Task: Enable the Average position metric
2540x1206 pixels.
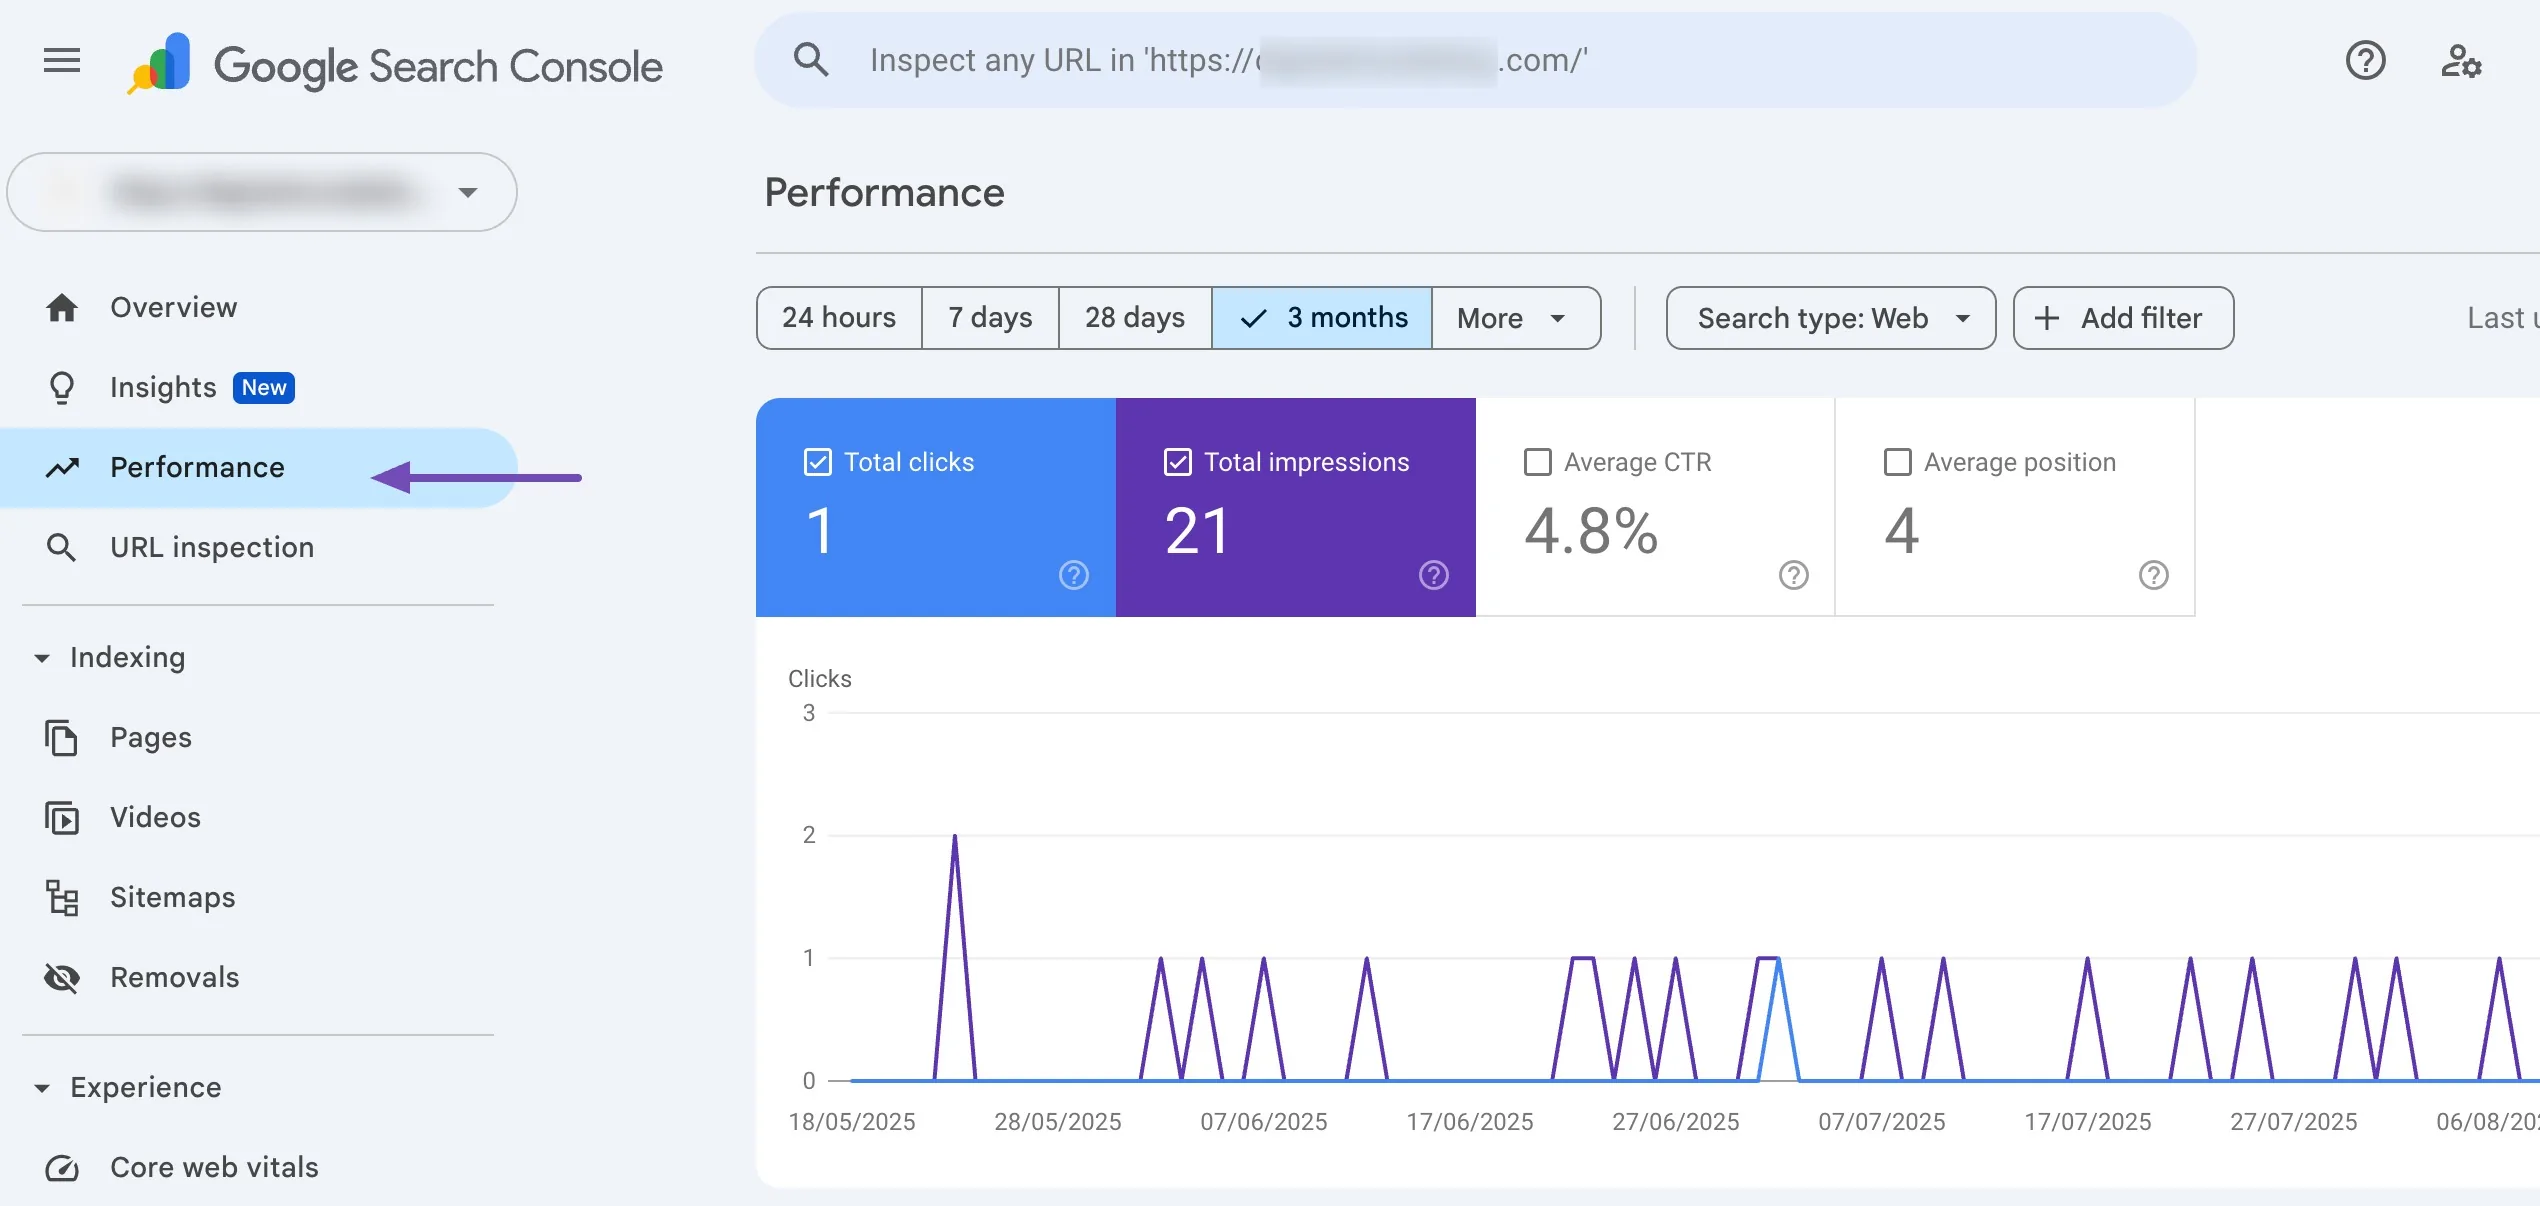Action: pos(1897,462)
